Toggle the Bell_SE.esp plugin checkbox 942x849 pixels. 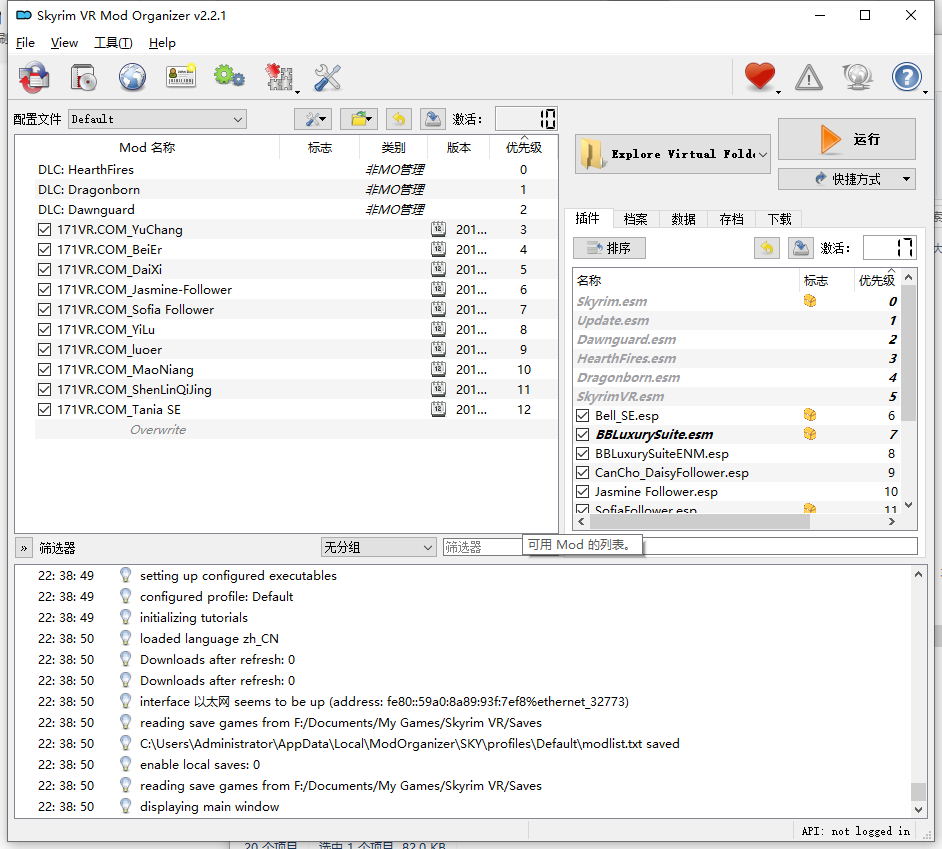pos(583,416)
